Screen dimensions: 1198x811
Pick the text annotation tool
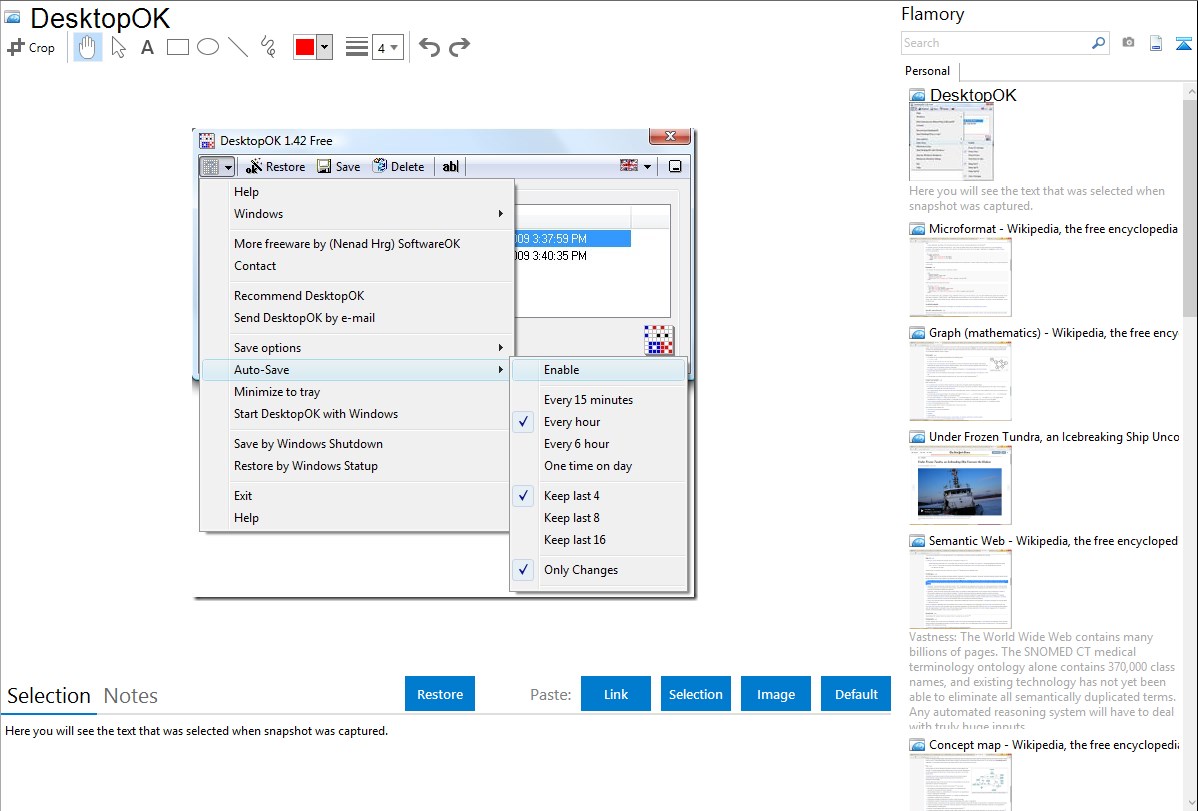(147, 47)
